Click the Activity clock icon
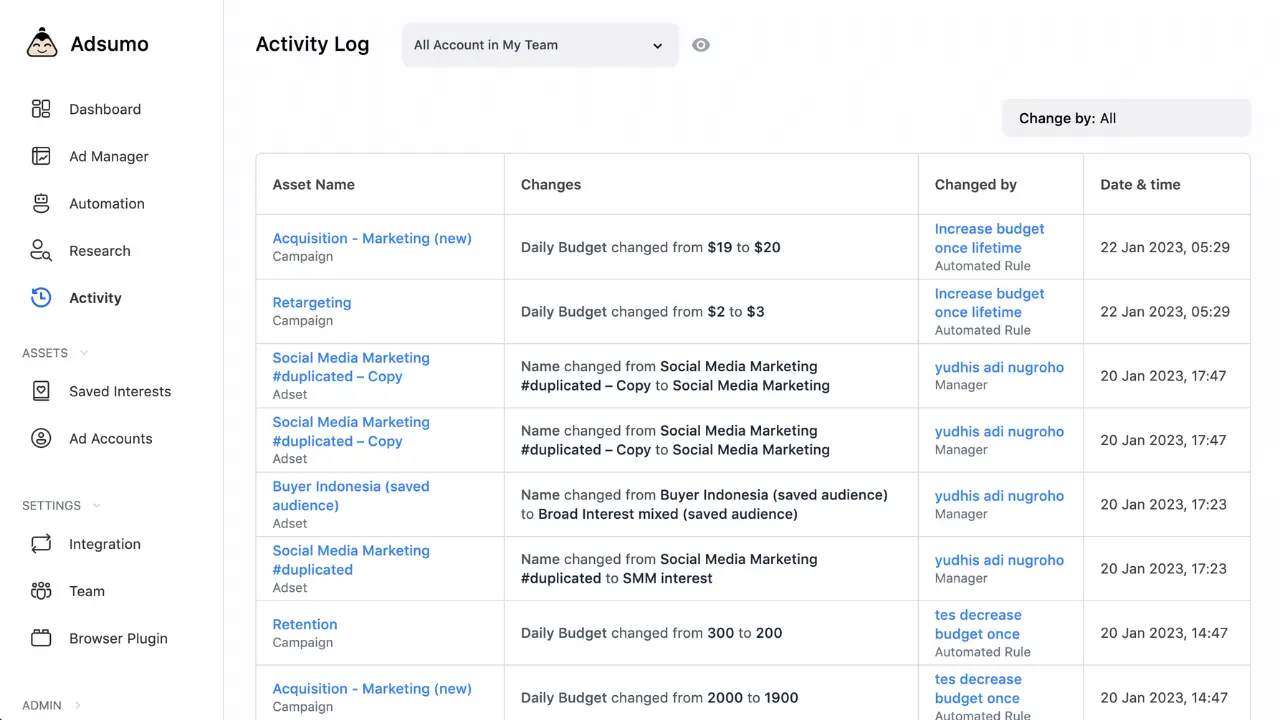Screen dimensions: 1280x720 41,297
